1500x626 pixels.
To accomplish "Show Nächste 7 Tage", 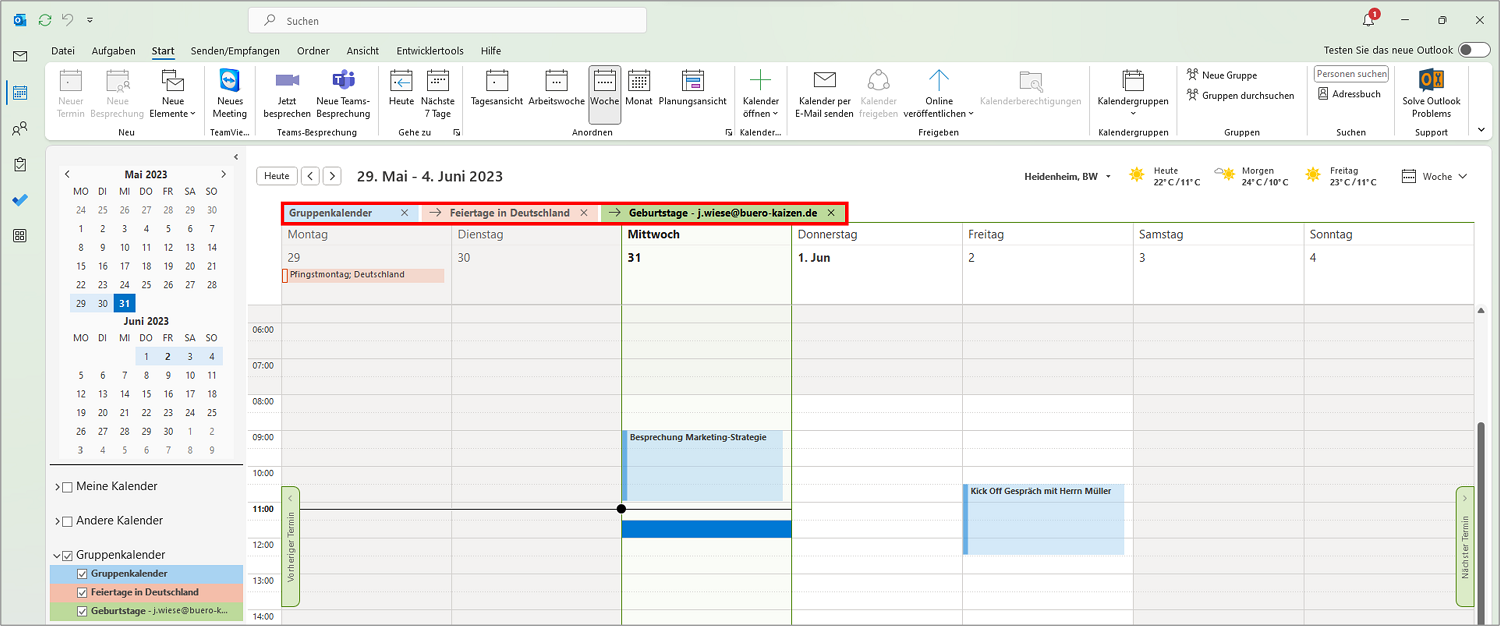I will 438,94.
